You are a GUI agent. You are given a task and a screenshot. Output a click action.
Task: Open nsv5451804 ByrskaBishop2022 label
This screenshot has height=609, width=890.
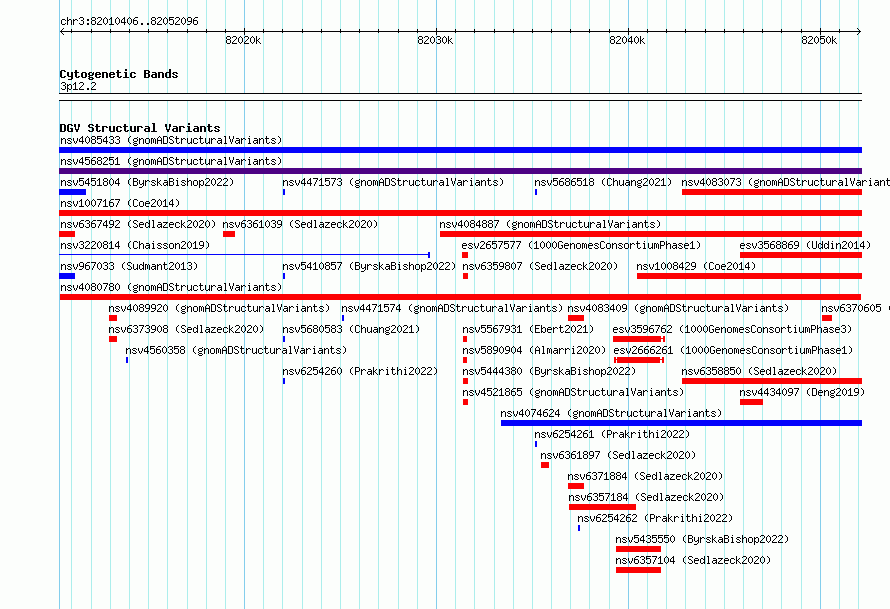(x=147, y=182)
